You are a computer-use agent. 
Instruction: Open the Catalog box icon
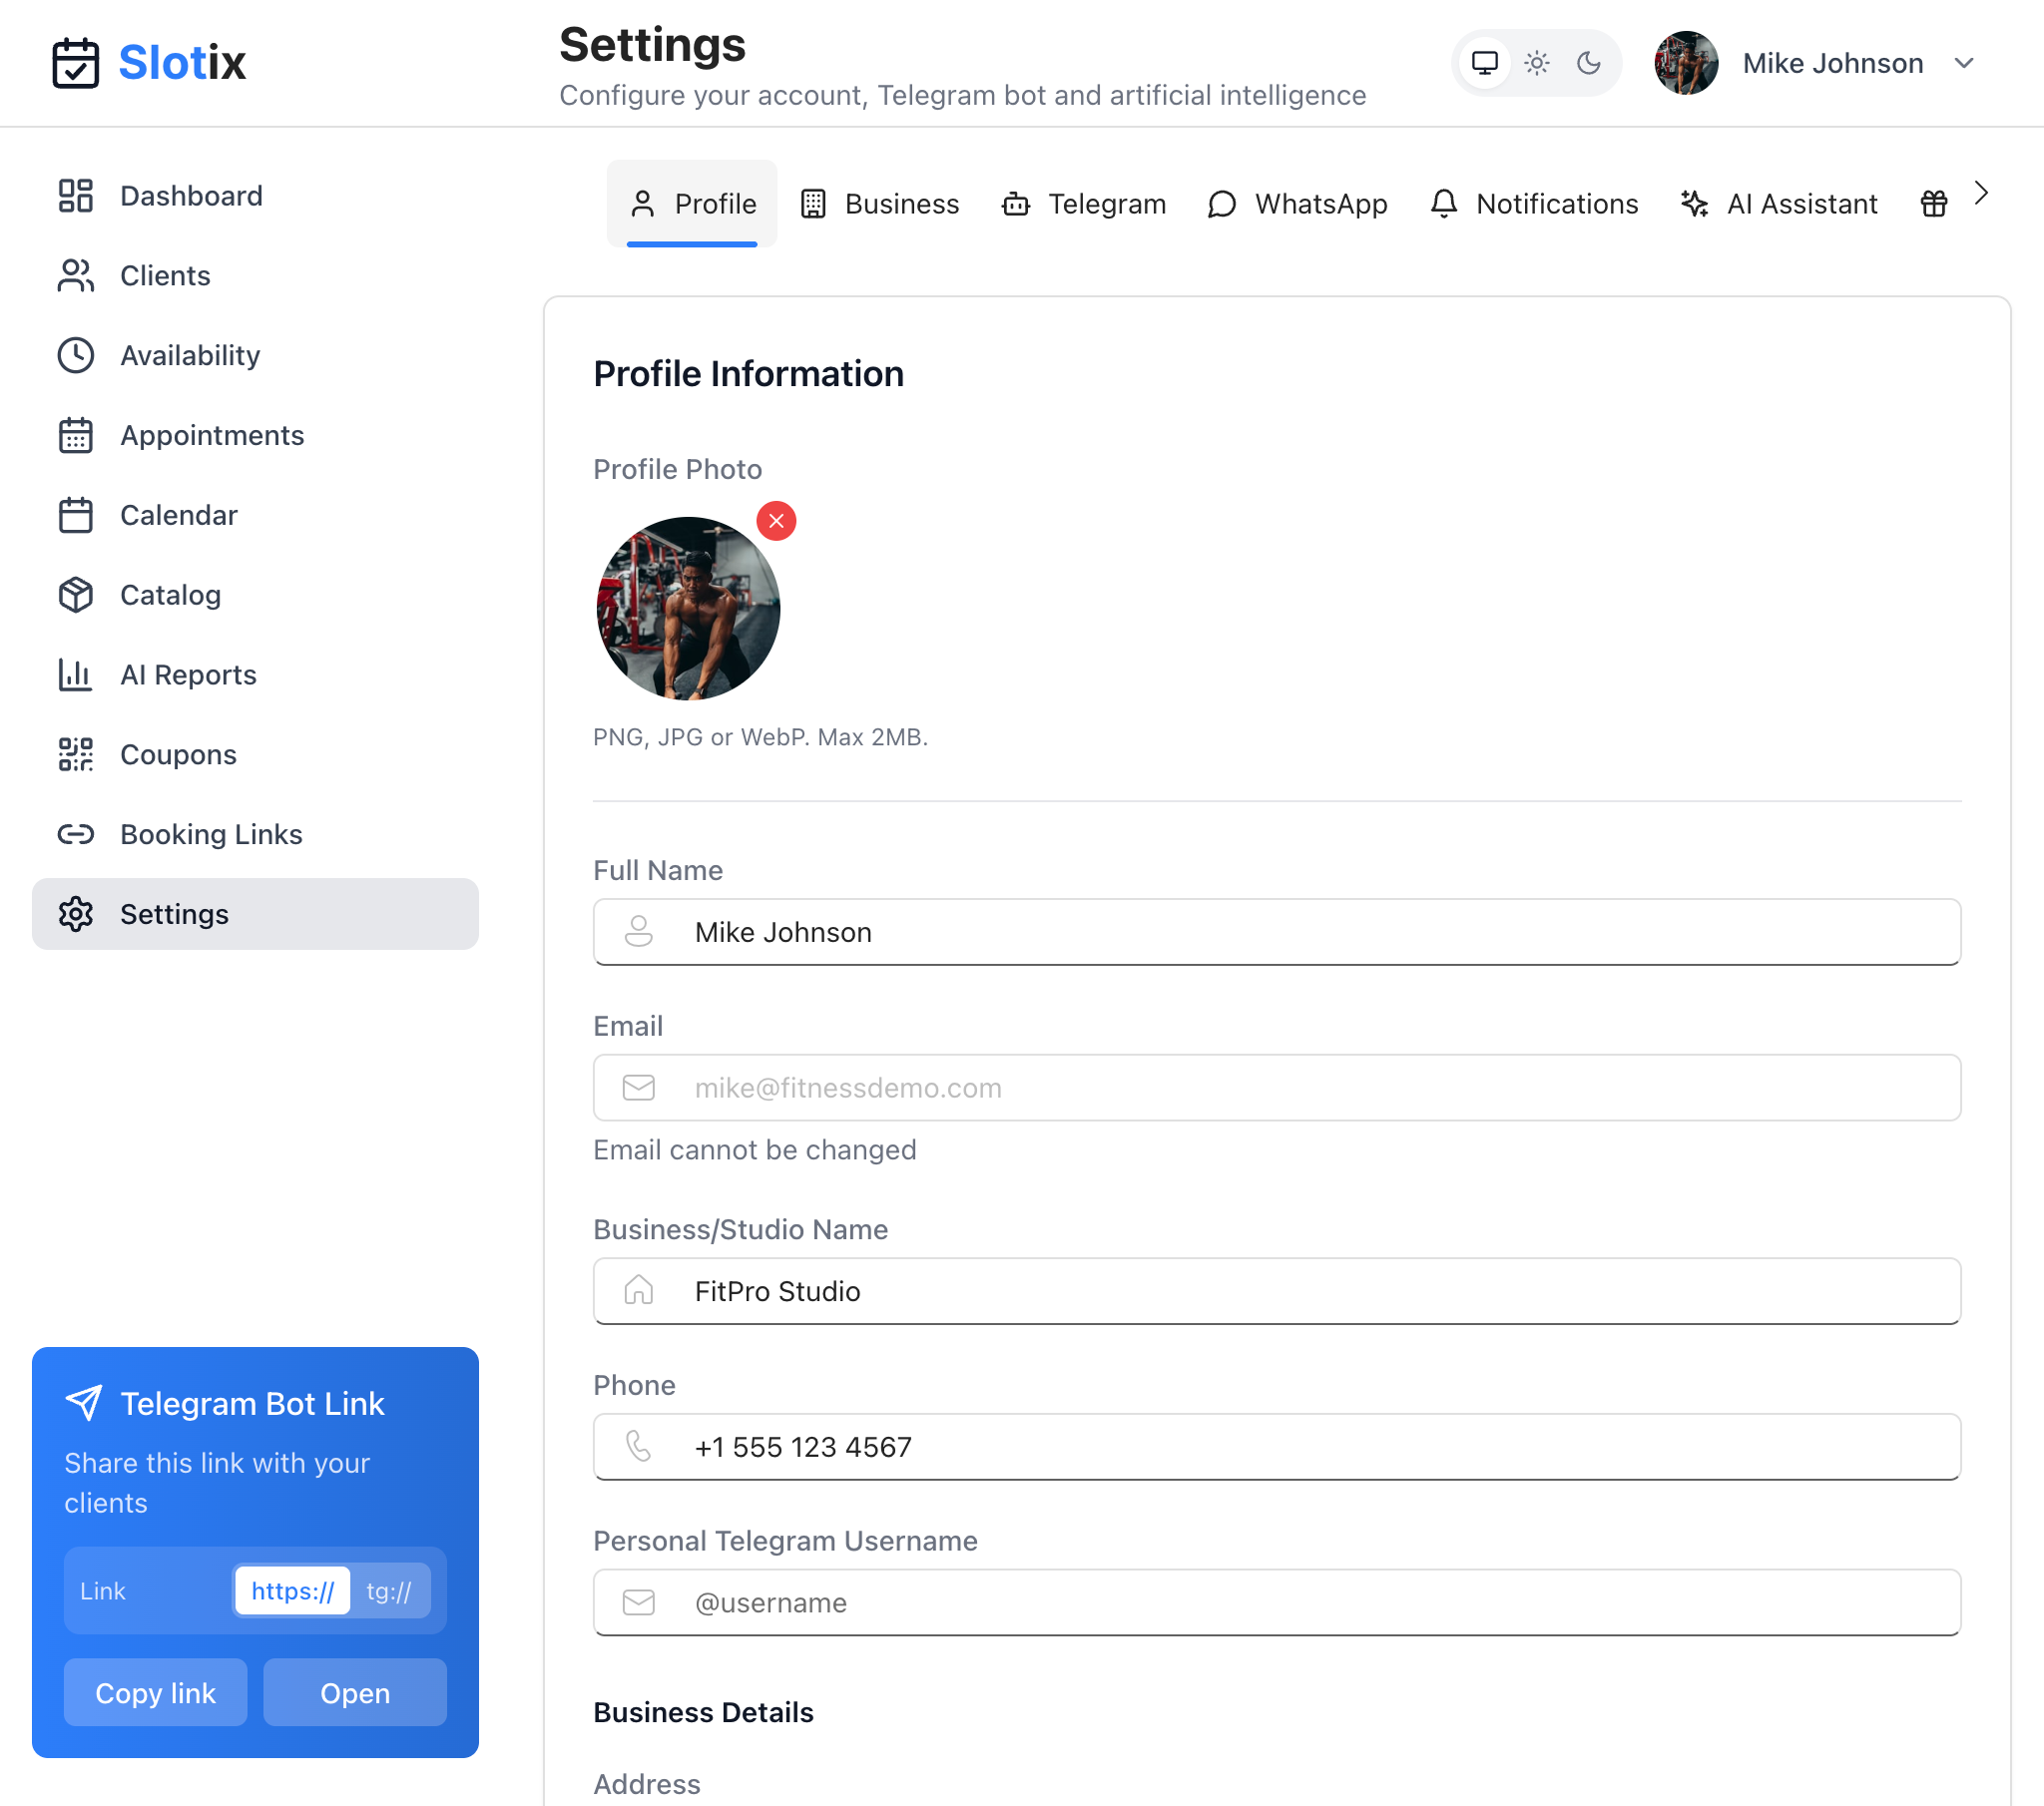75,595
